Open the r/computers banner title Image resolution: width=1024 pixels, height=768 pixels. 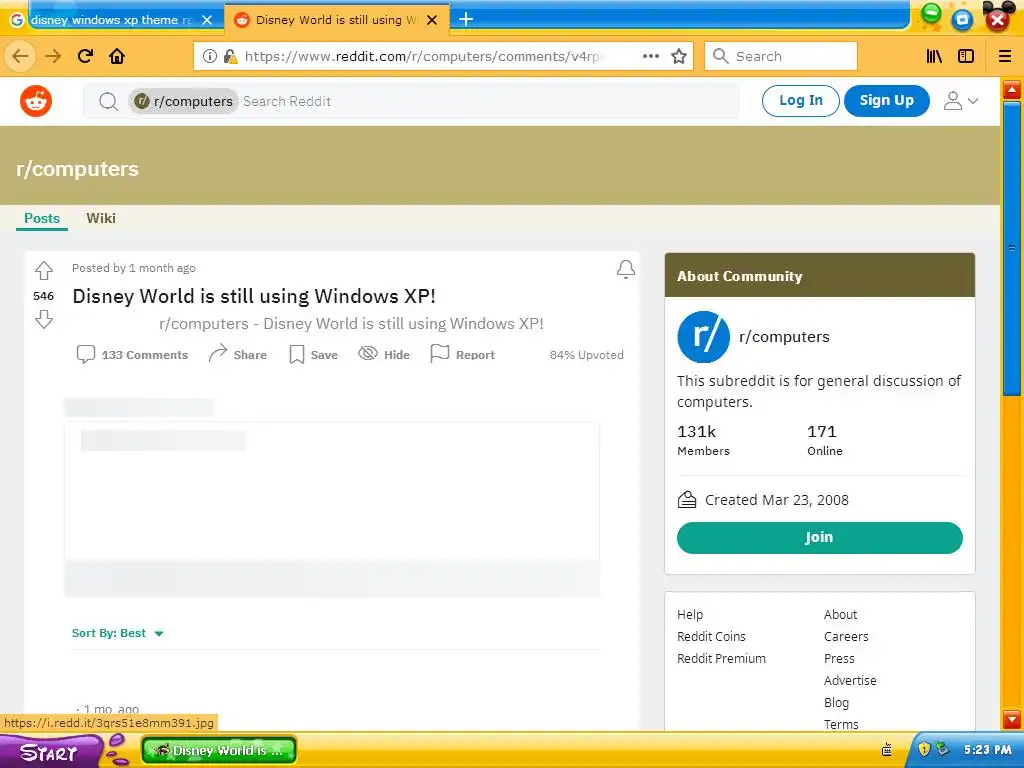tap(77, 168)
